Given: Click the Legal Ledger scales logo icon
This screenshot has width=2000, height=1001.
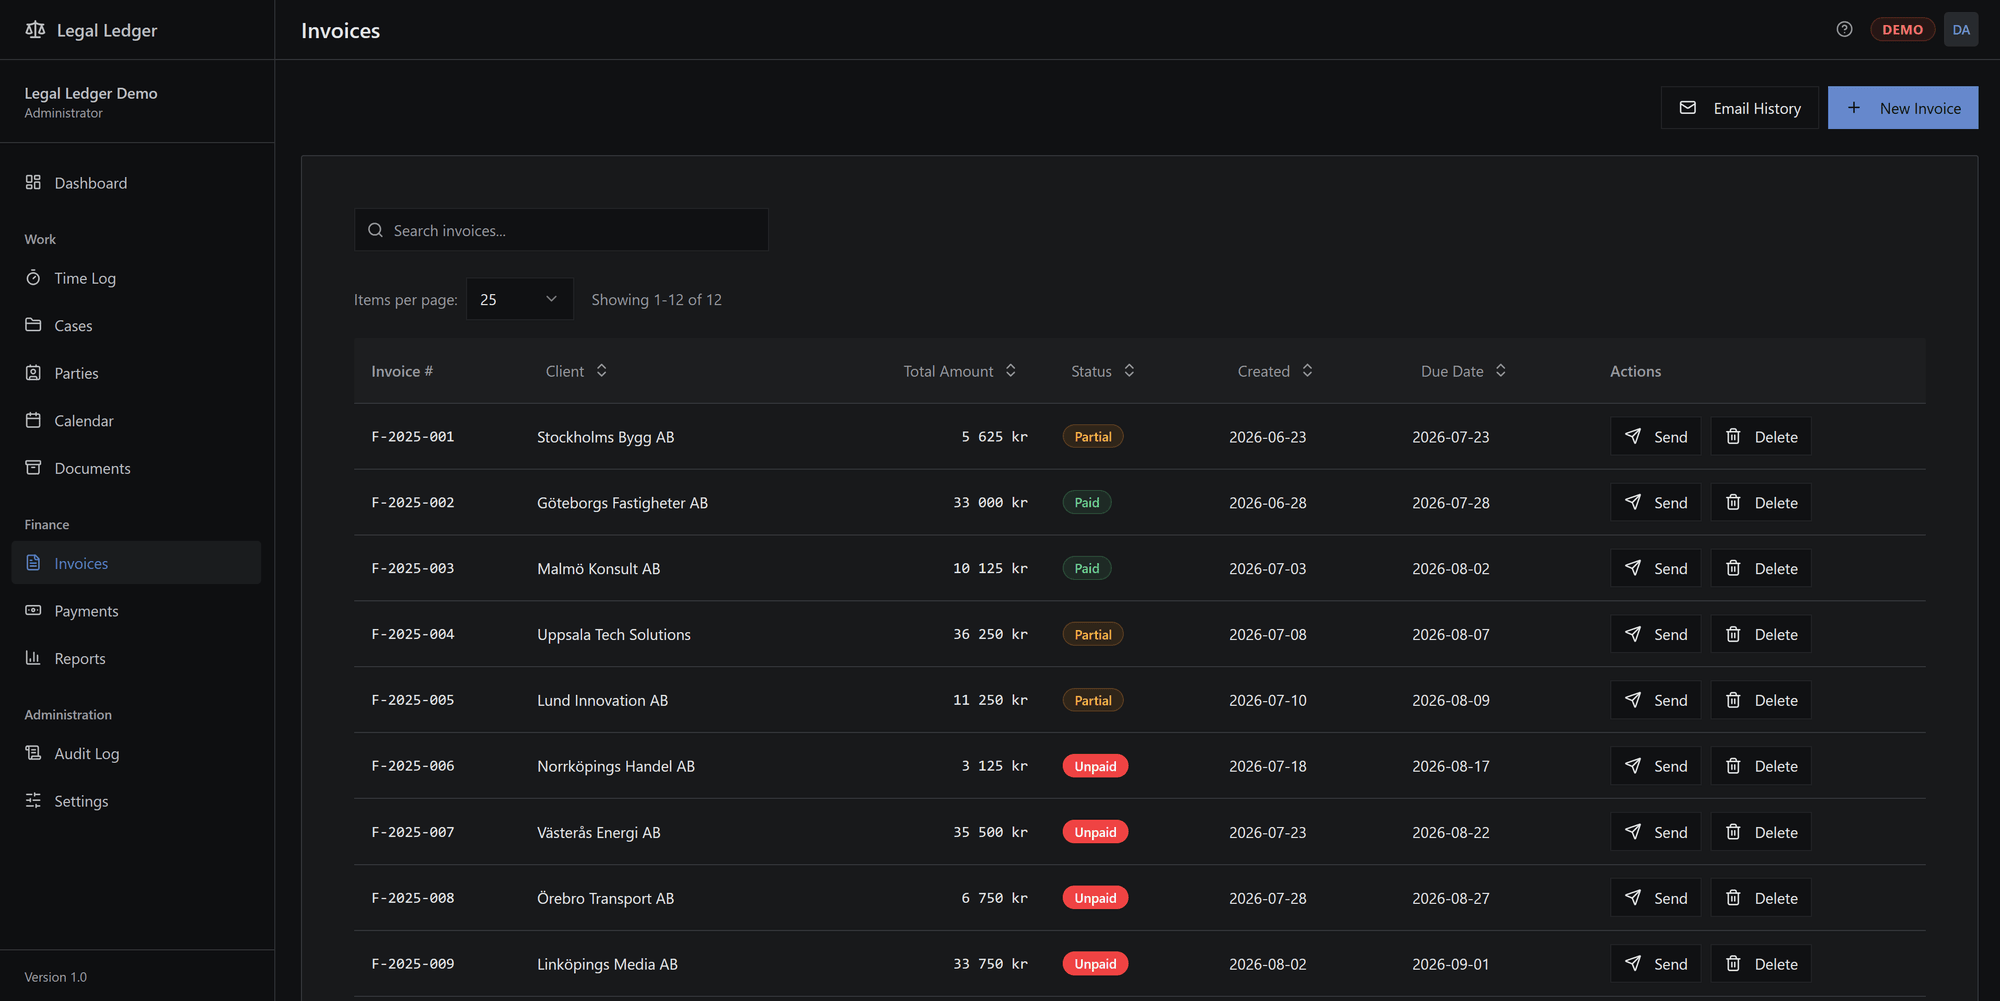Looking at the screenshot, I should 35,30.
